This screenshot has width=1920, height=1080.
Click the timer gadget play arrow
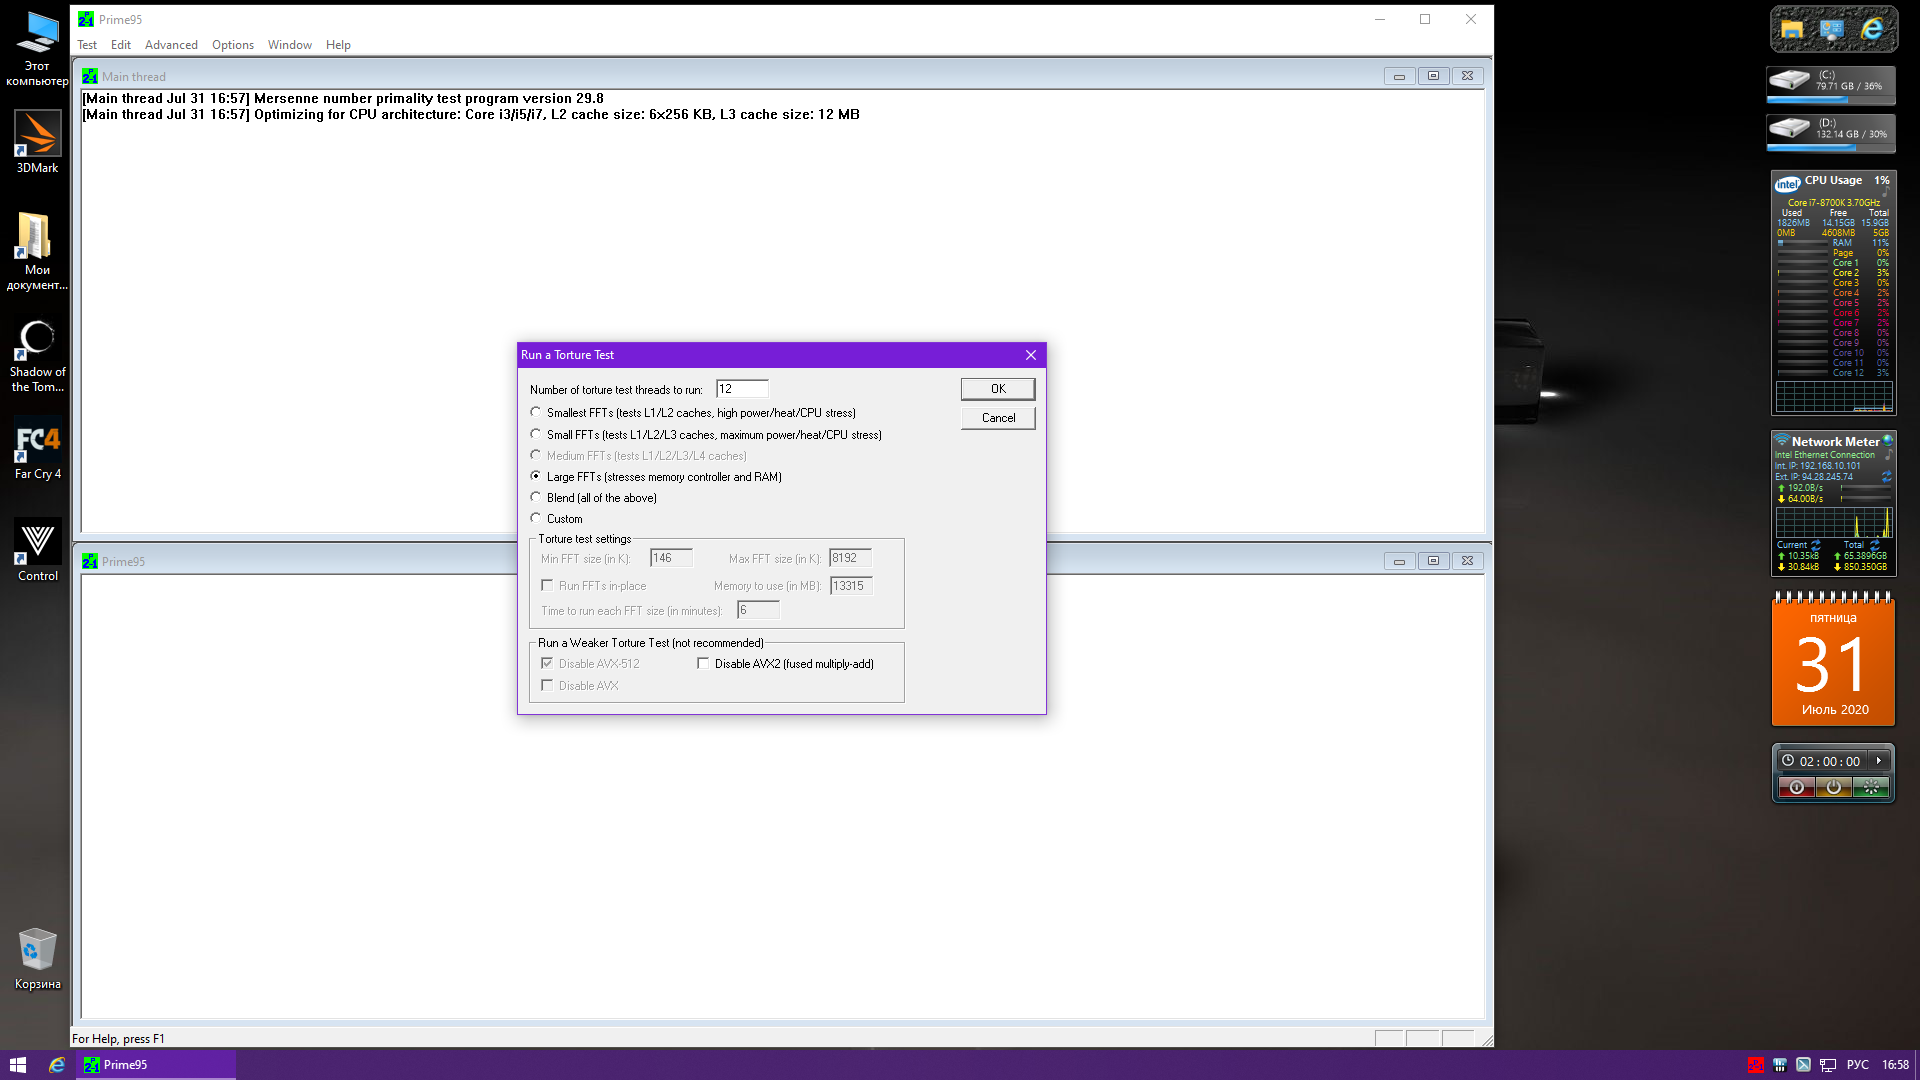1879,761
